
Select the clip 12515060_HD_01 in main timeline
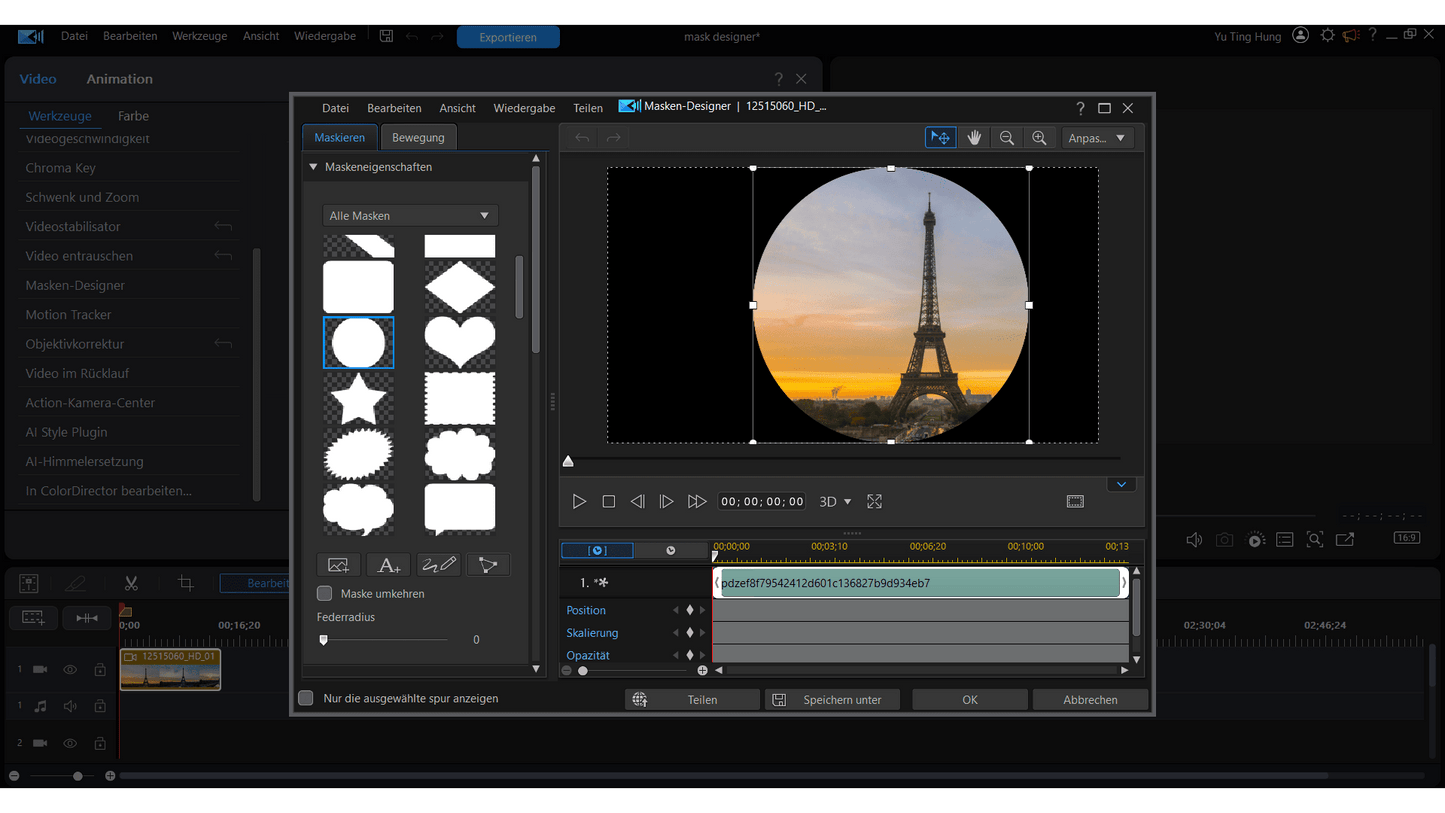click(170, 669)
